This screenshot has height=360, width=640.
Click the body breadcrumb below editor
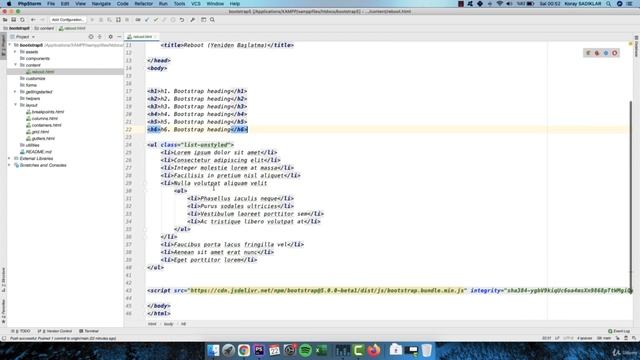169,324
